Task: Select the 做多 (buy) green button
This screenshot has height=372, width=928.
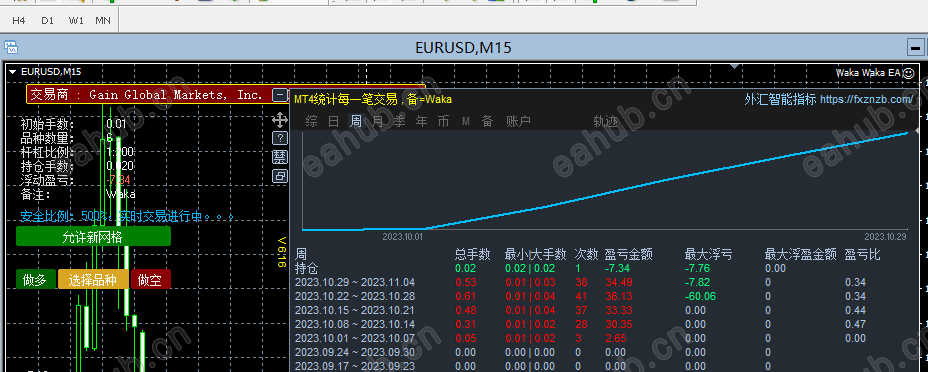Action: click(x=36, y=279)
